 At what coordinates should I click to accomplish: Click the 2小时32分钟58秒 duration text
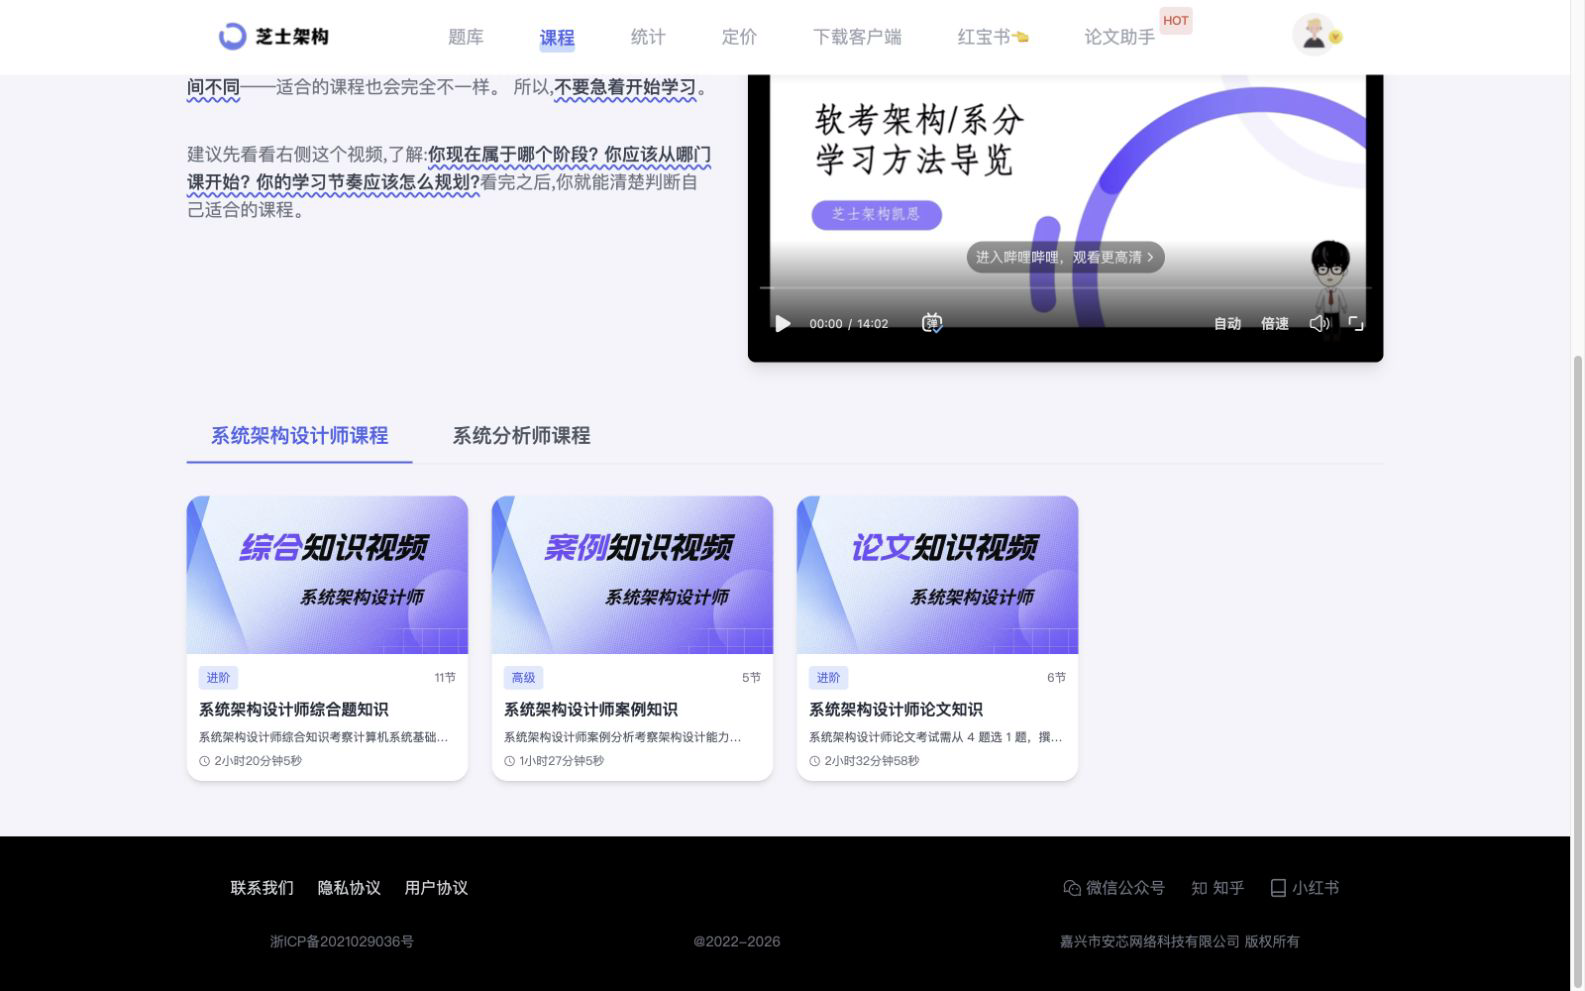click(x=872, y=761)
